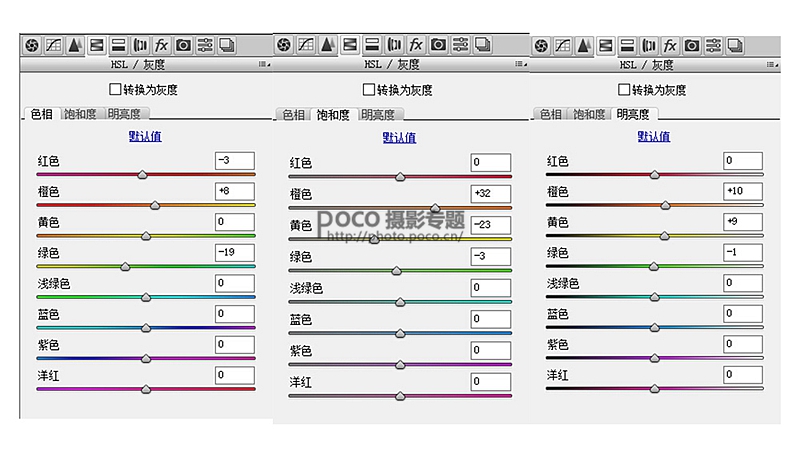Open the HSL panel flyout menu in the Saturation panel
Viewport: 800px width, 458px height.
click(x=520, y=64)
